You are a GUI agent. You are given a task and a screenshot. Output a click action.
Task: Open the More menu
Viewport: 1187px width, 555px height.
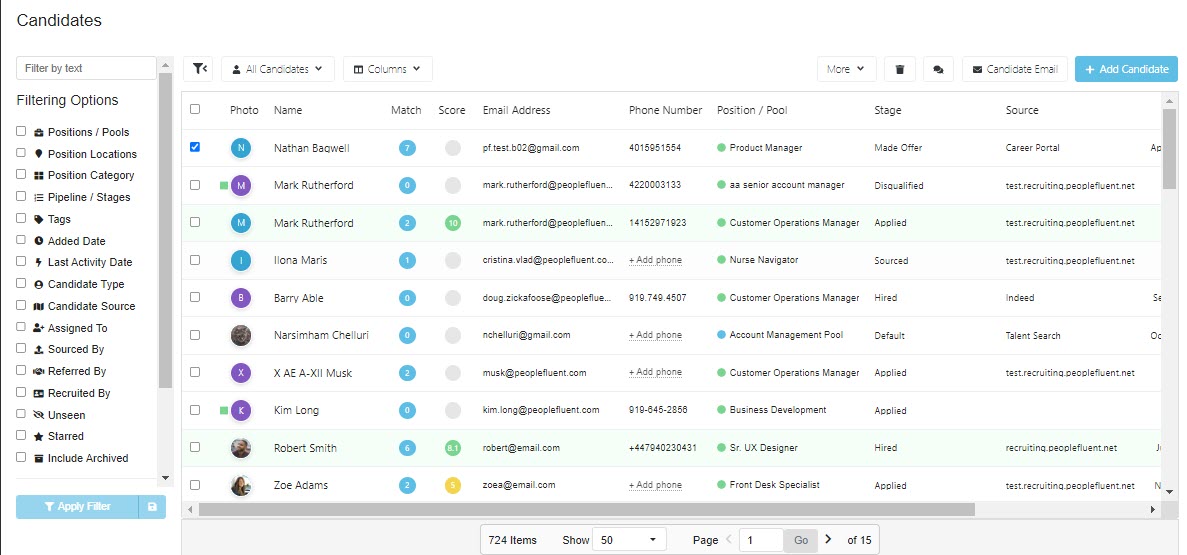846,69
